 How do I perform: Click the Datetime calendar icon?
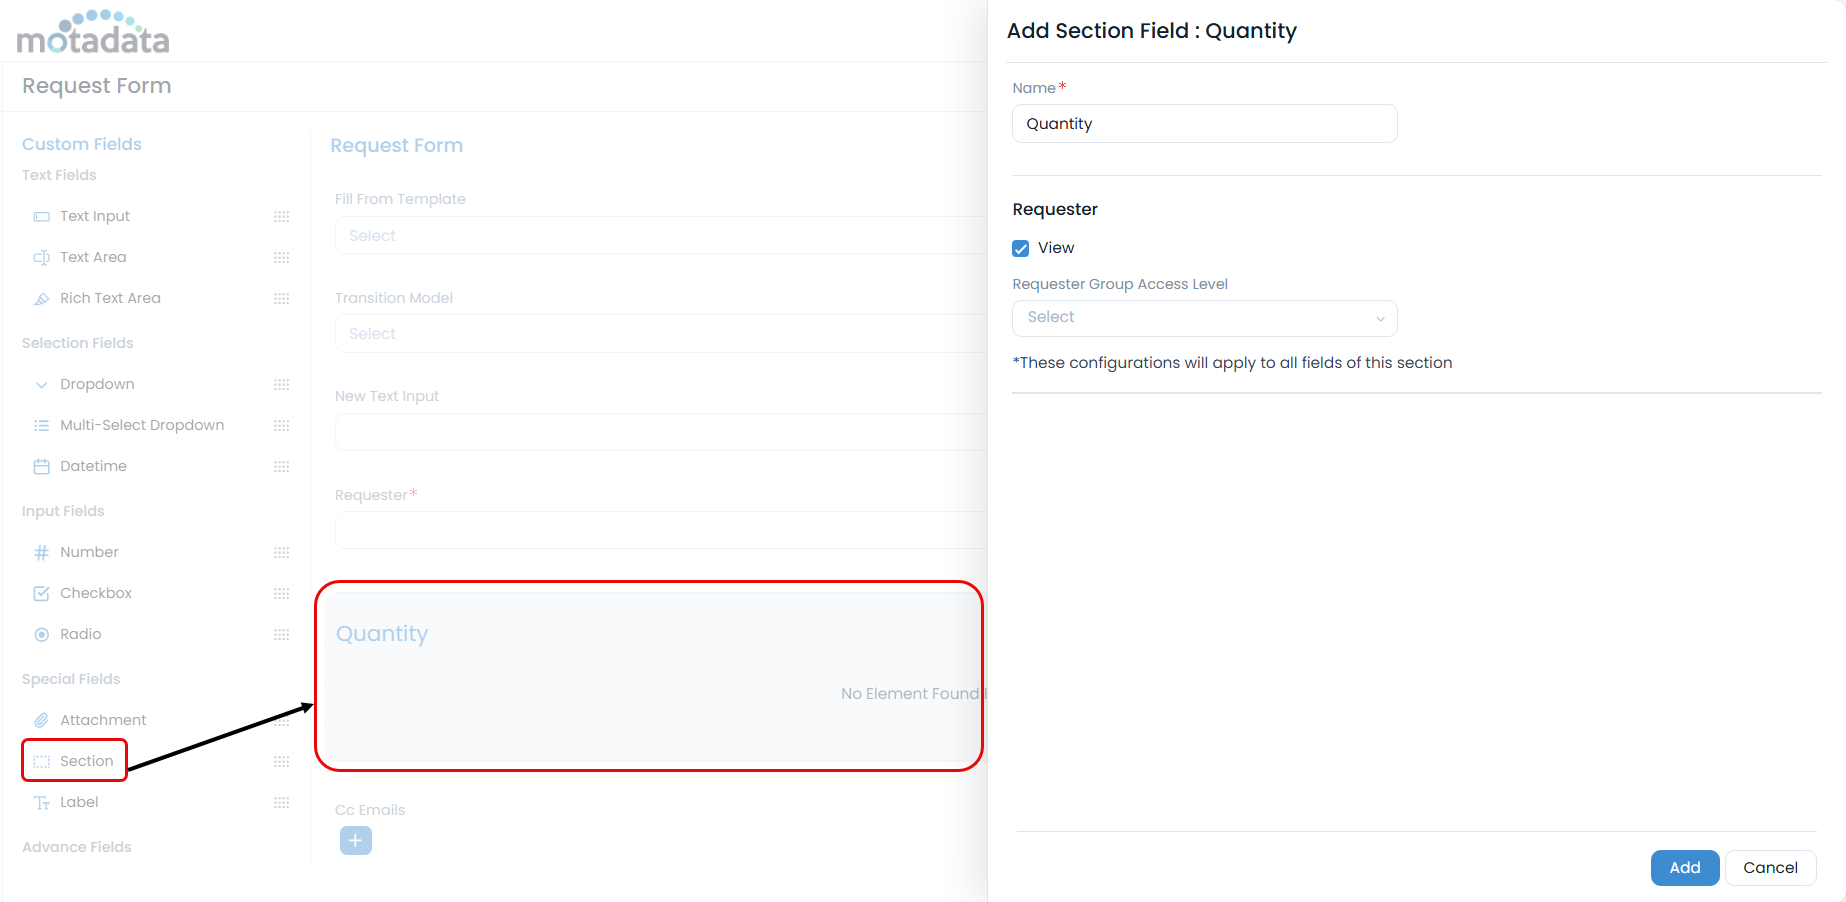(x=41, y=467)
